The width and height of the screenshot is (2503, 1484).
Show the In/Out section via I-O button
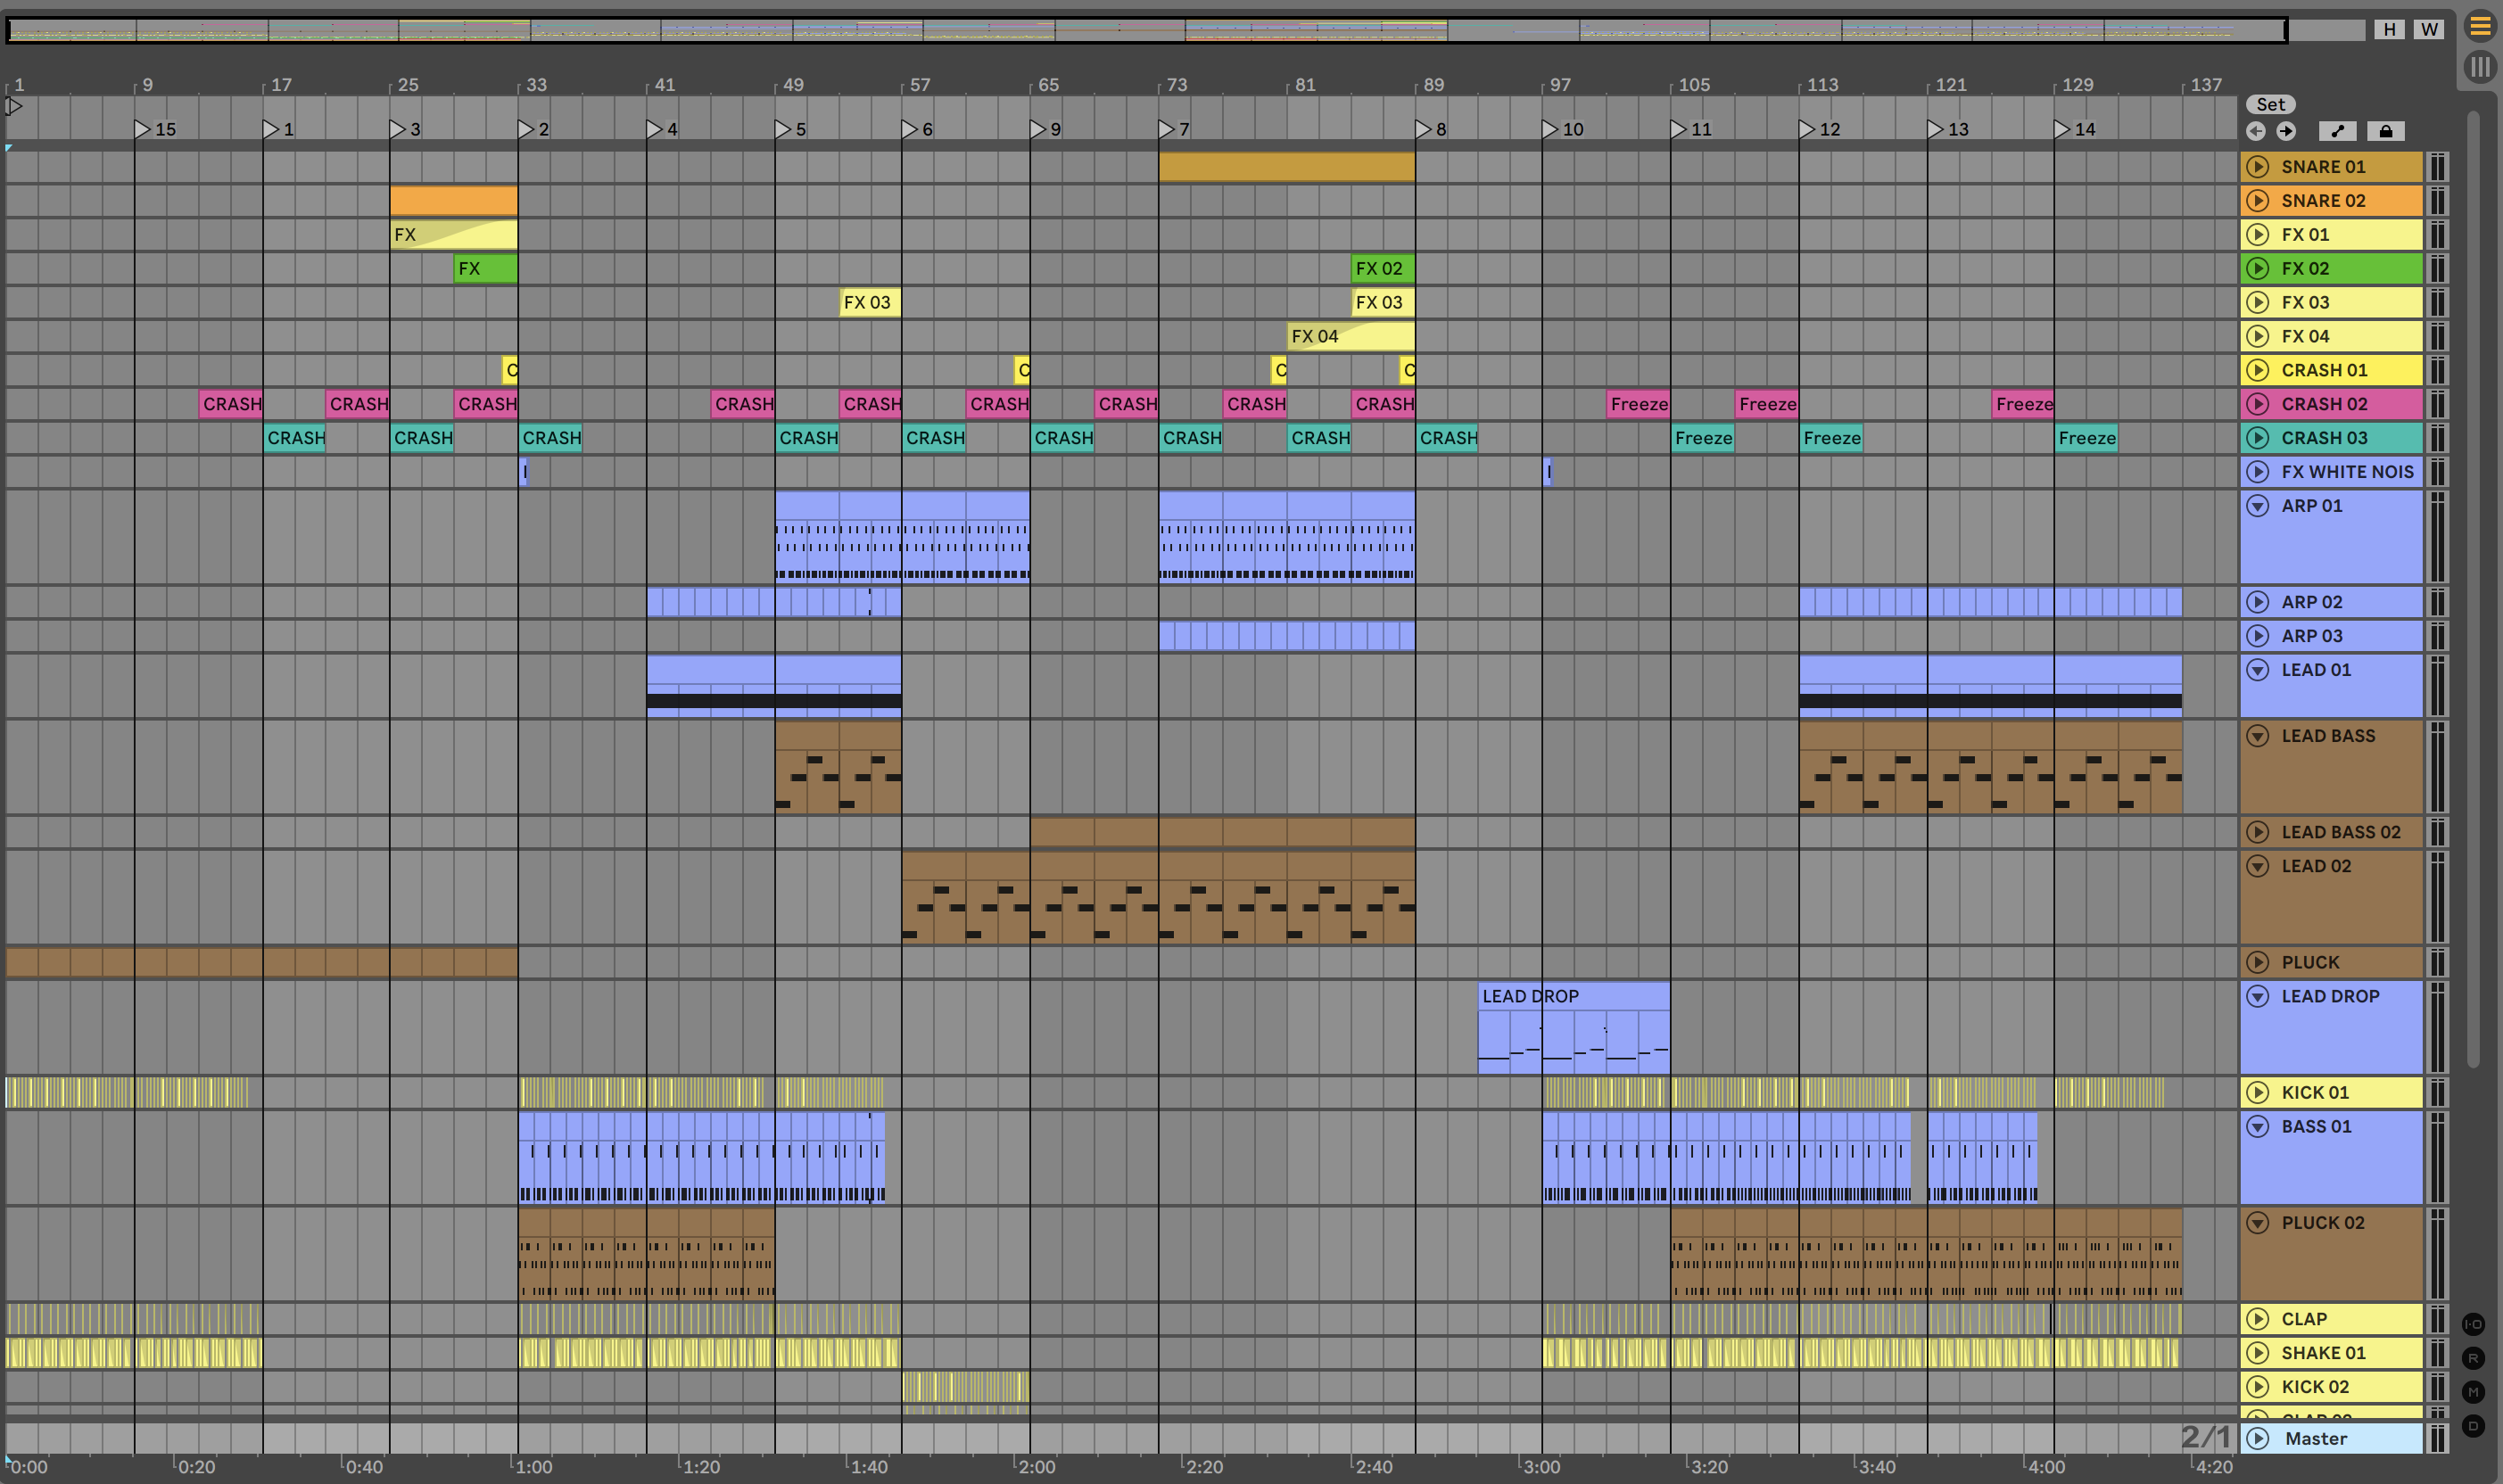pyautogui.click(x=2473, y=1324)
